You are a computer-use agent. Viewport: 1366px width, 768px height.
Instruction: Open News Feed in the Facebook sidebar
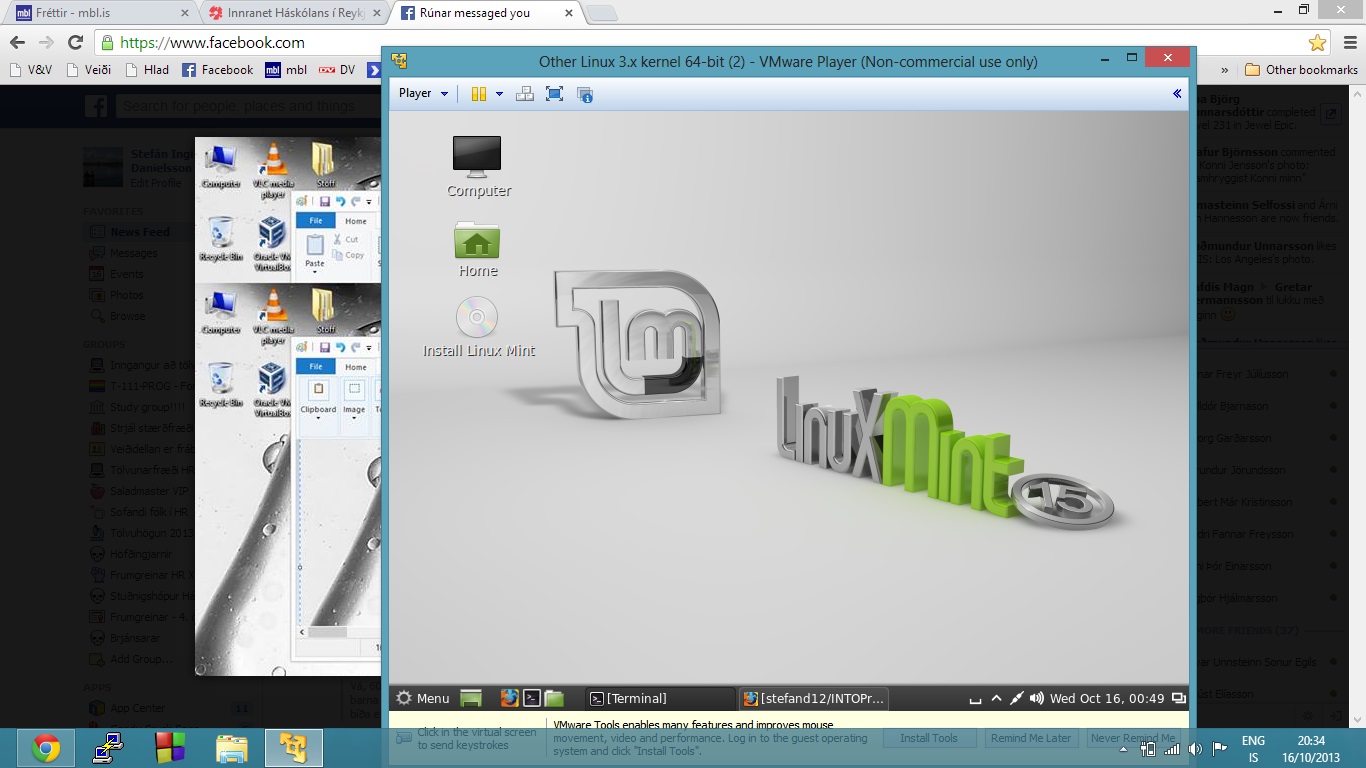tap(139, 232)
